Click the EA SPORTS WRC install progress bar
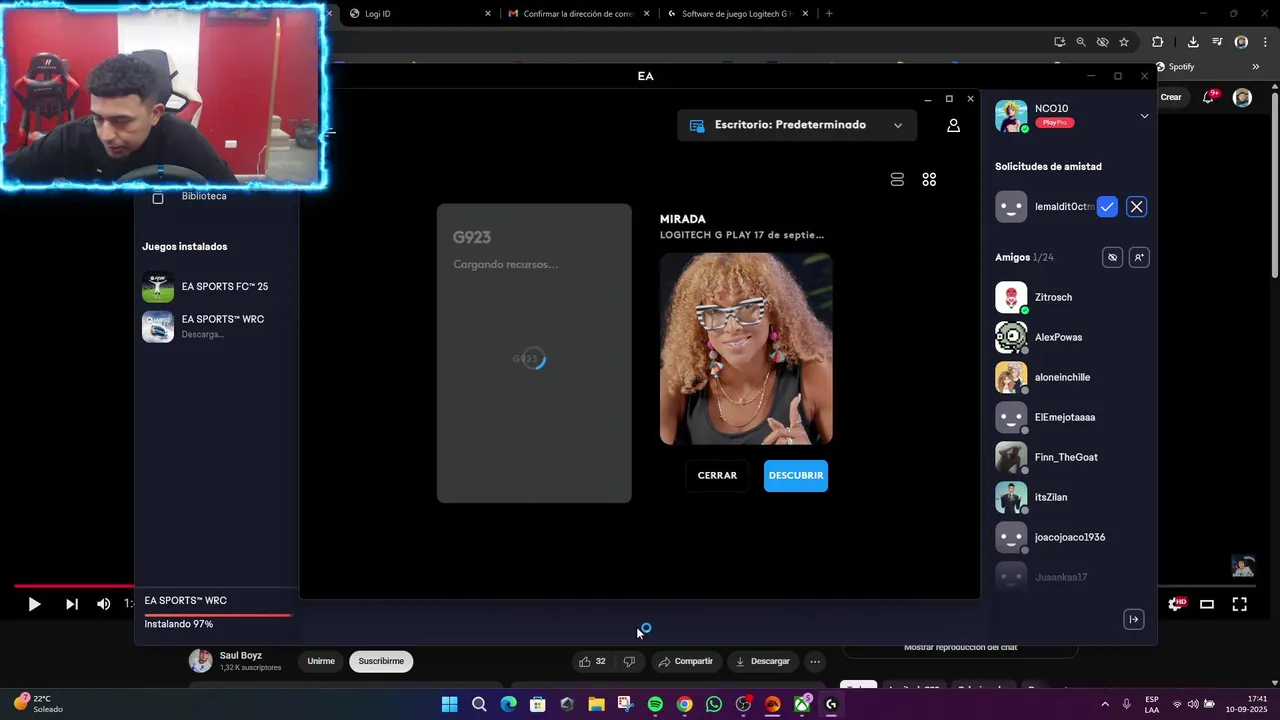The image size is (1280, 720). [x=218, y=614]
